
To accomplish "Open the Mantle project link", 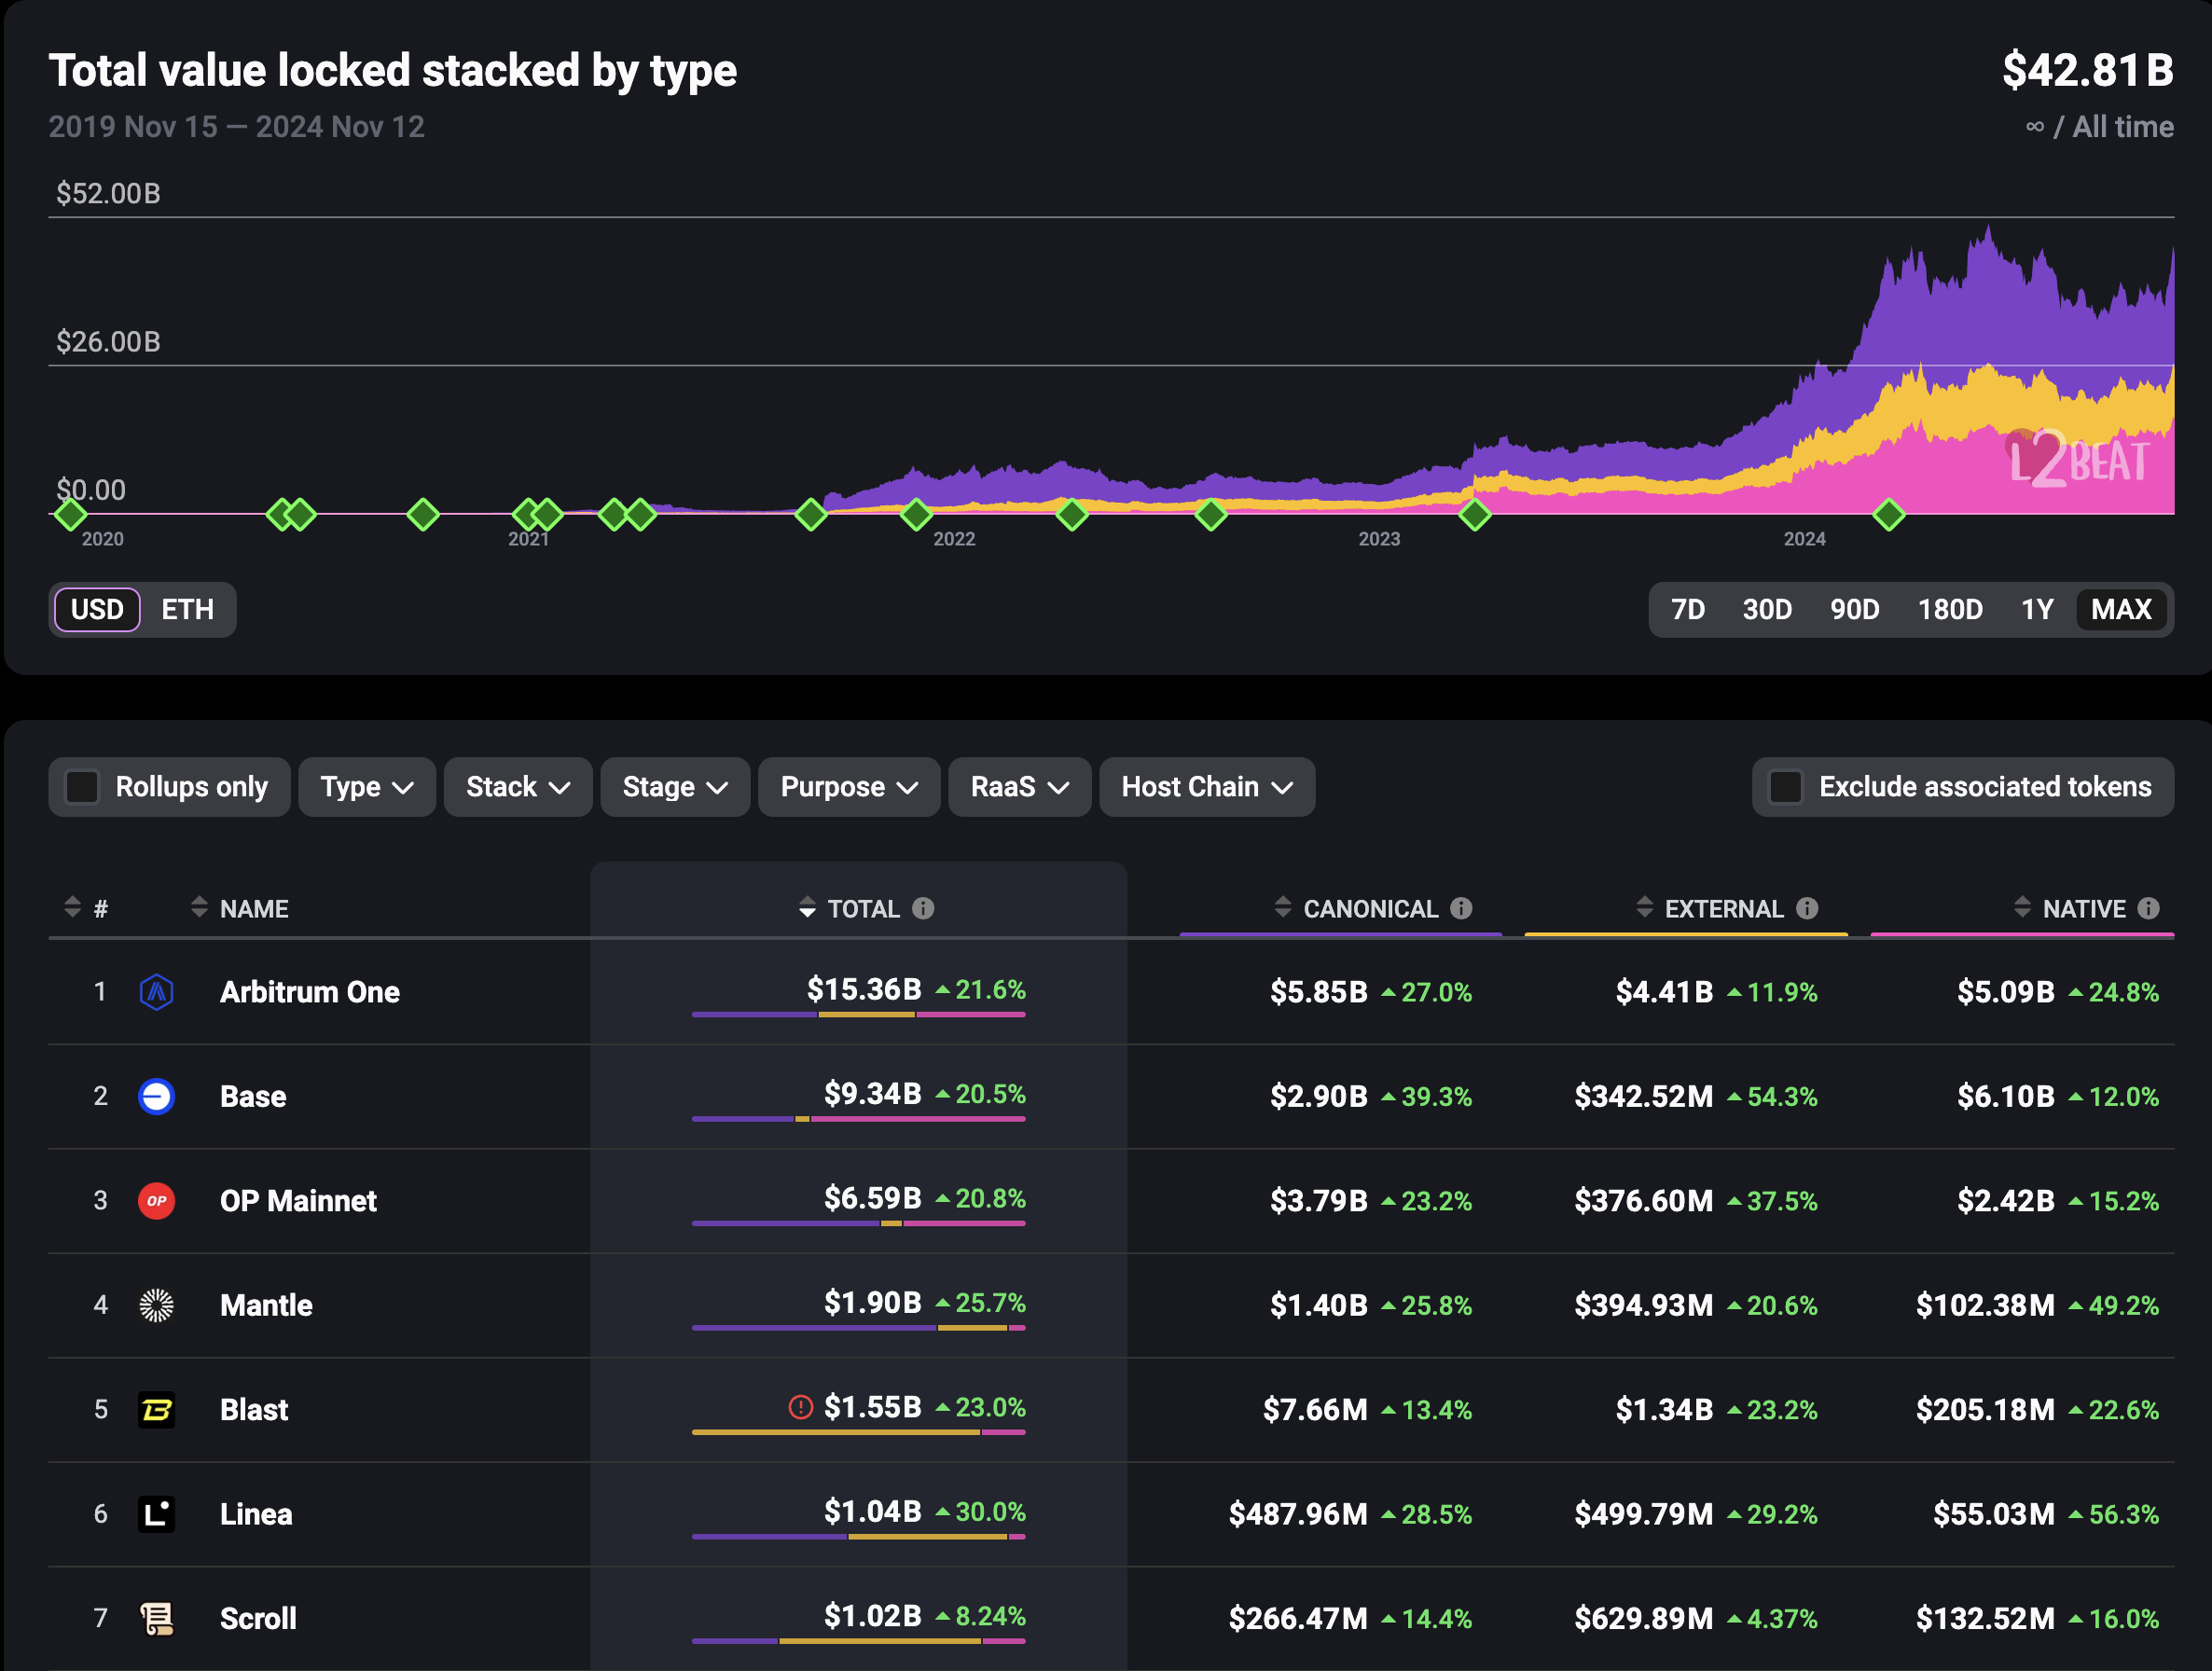I will pyautogui.click(x=266, y=1305).
